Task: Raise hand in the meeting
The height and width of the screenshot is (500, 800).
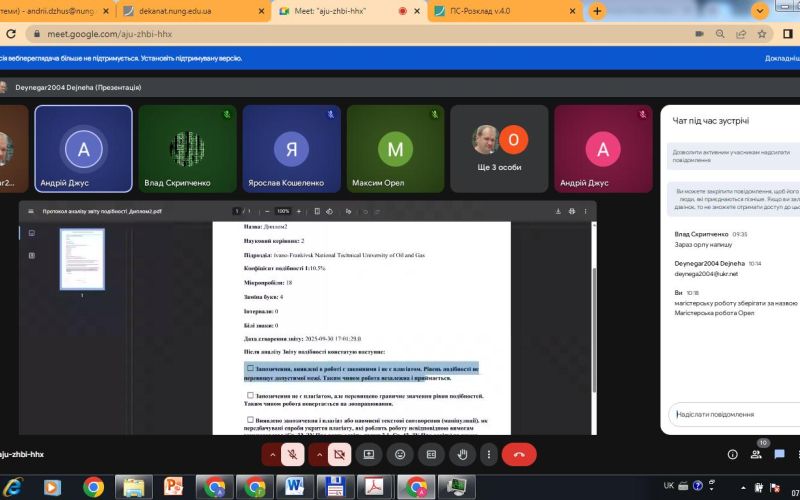Action: coord(462,454)
